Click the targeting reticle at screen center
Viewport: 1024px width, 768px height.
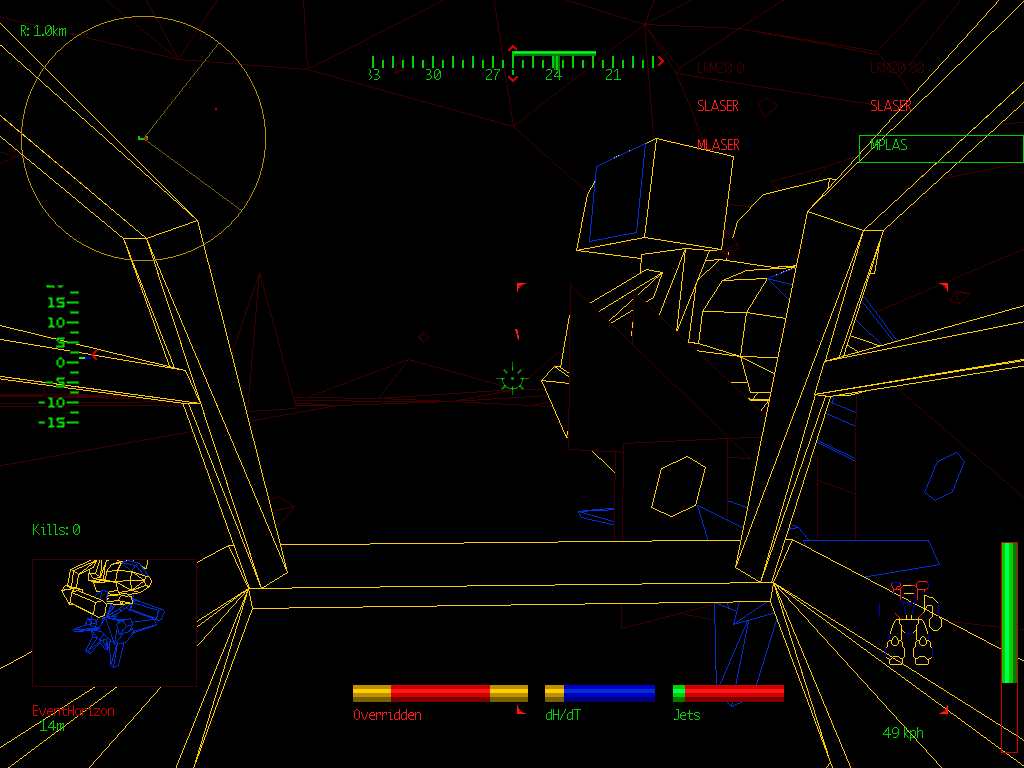click(x=510, y=378)
